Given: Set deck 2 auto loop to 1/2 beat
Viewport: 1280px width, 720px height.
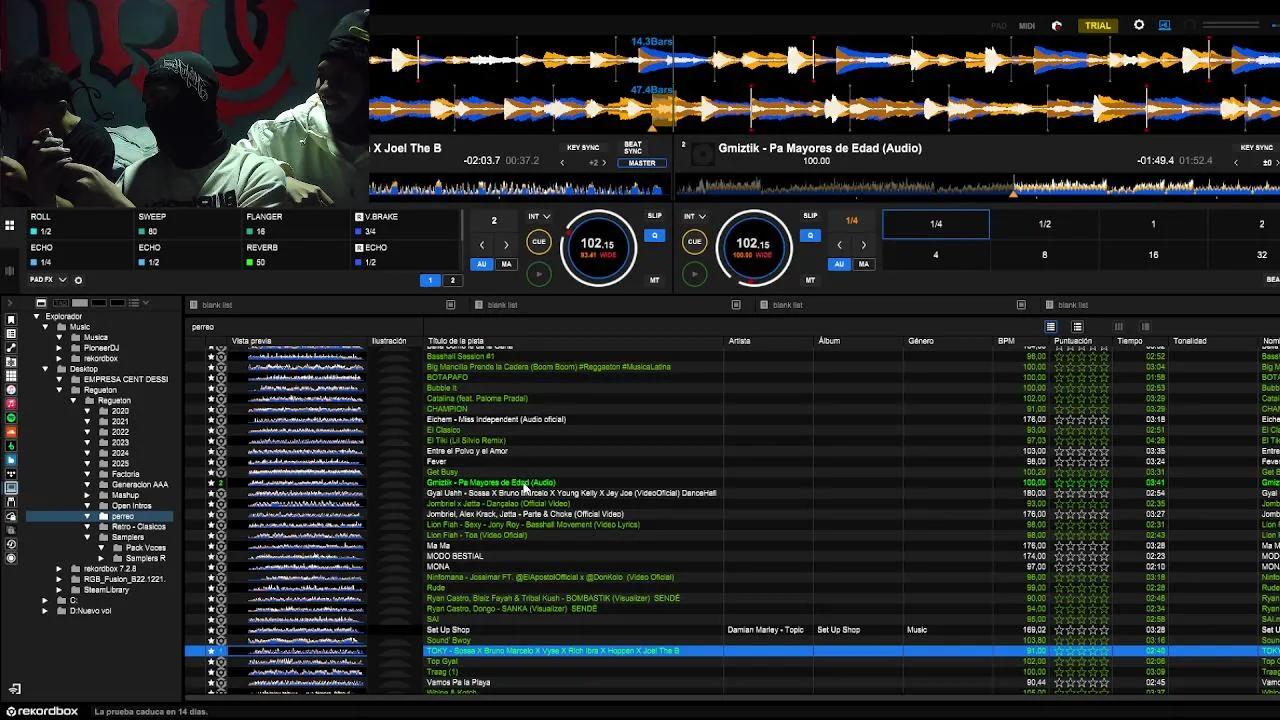Looking at the screenshot, I should point(1044,224).
